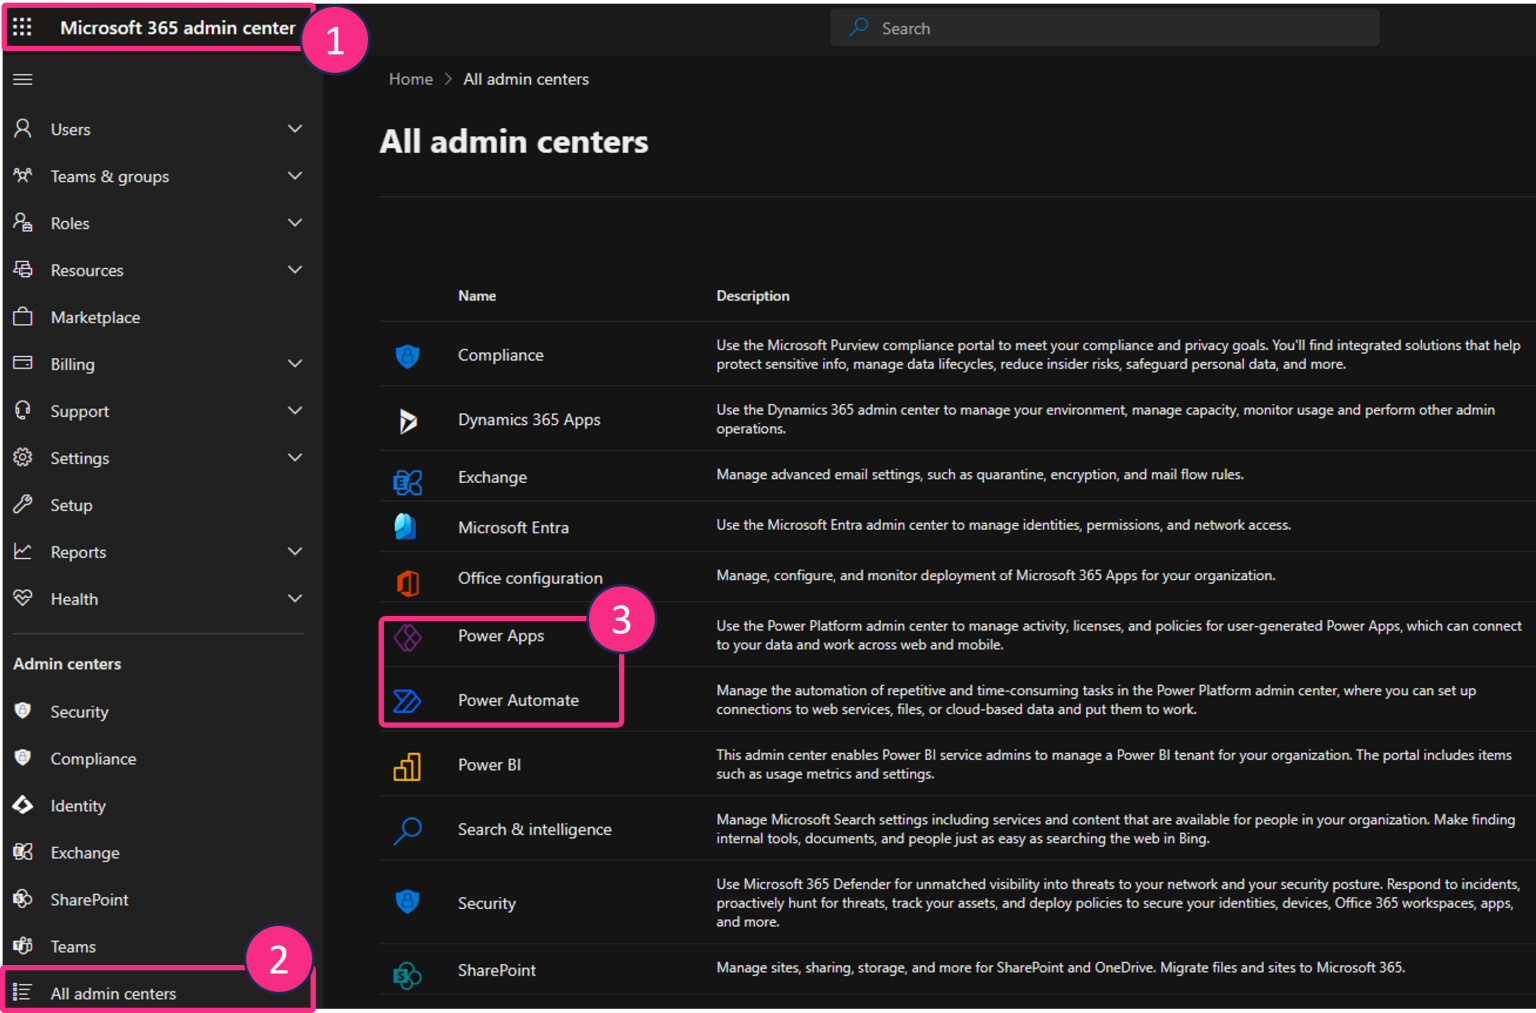This screenshot has height=1013, width=1536.
Task: Select the Microsoft Entra icon
Action: pos(408,527)
